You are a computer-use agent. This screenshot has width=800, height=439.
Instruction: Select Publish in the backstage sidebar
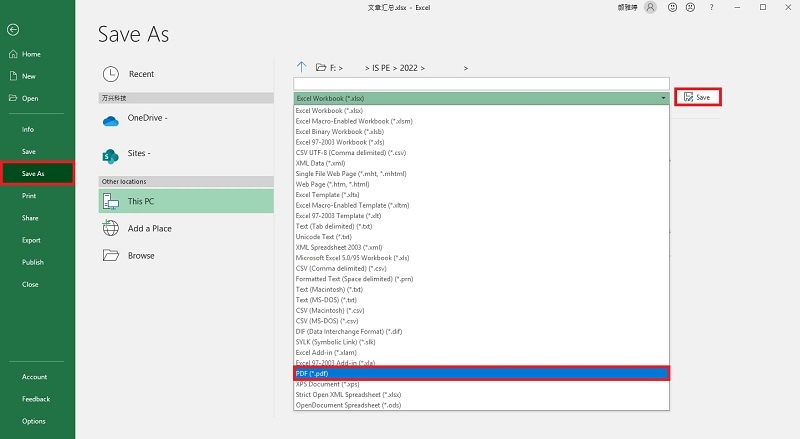(x=33, y=262)
